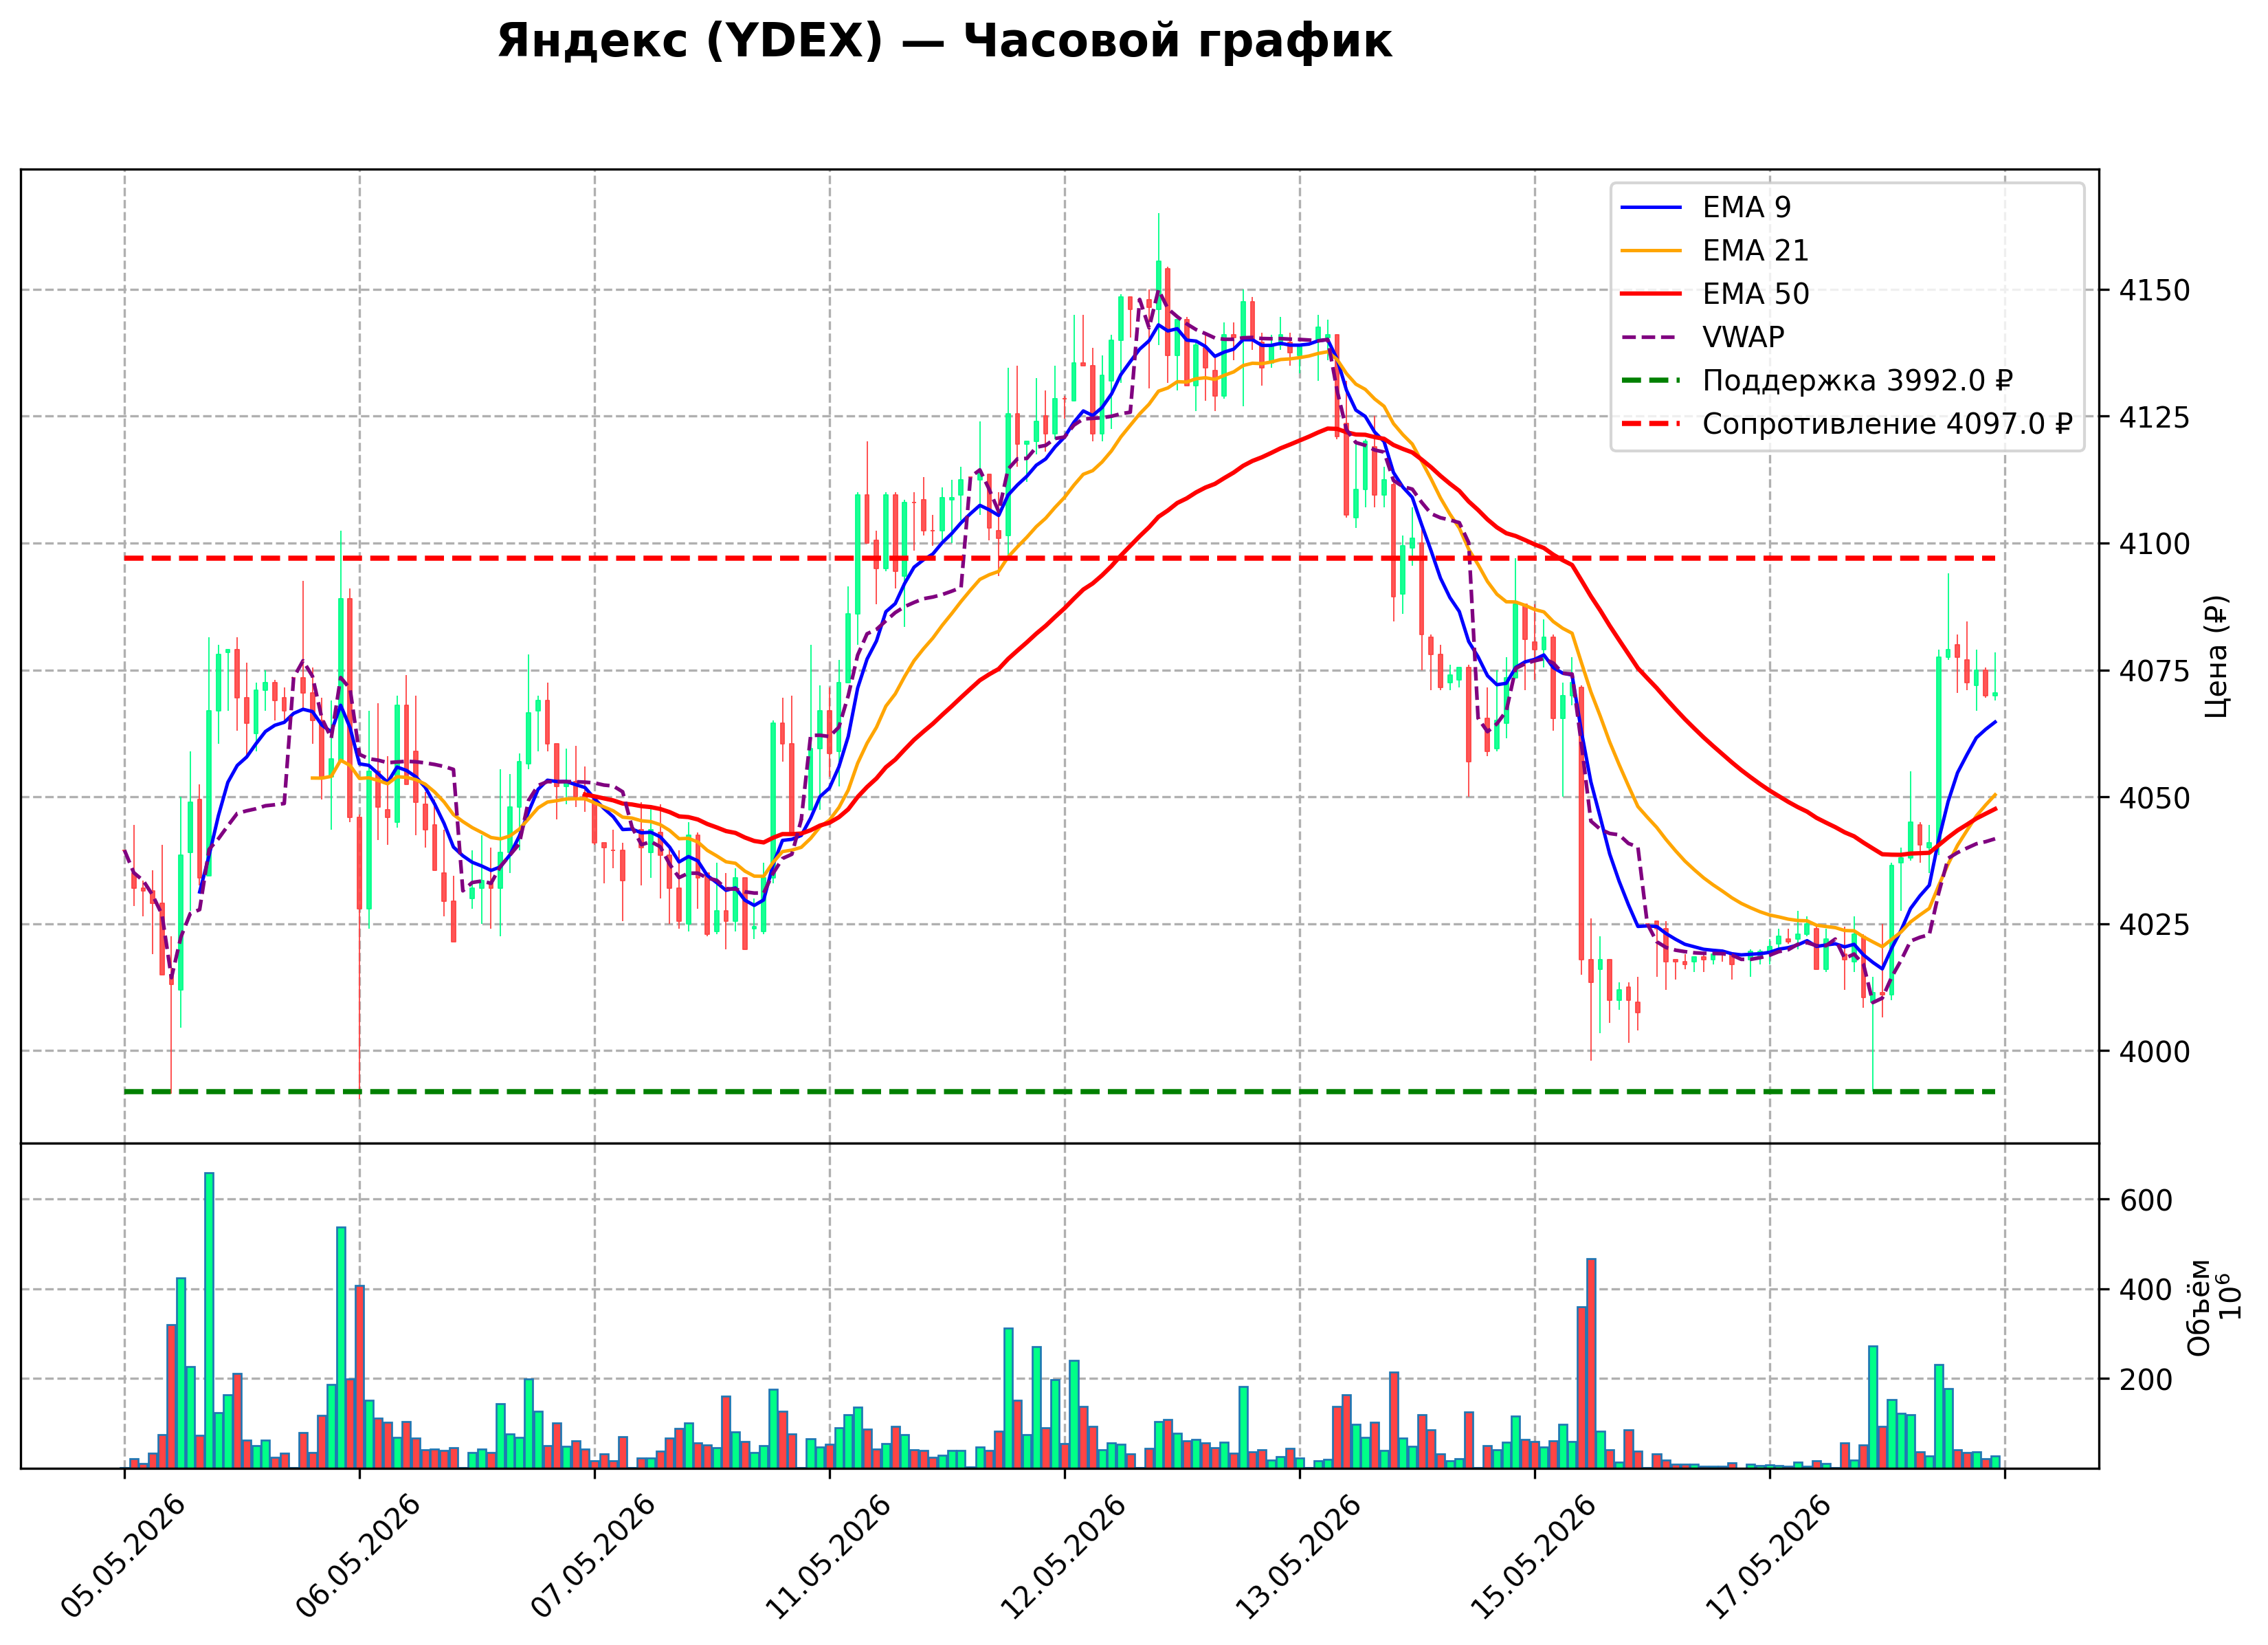Click the "VWAP" legend label
This screenshot has height=1645, width=2268.
pyautogui.click(x=1743, y=337)
